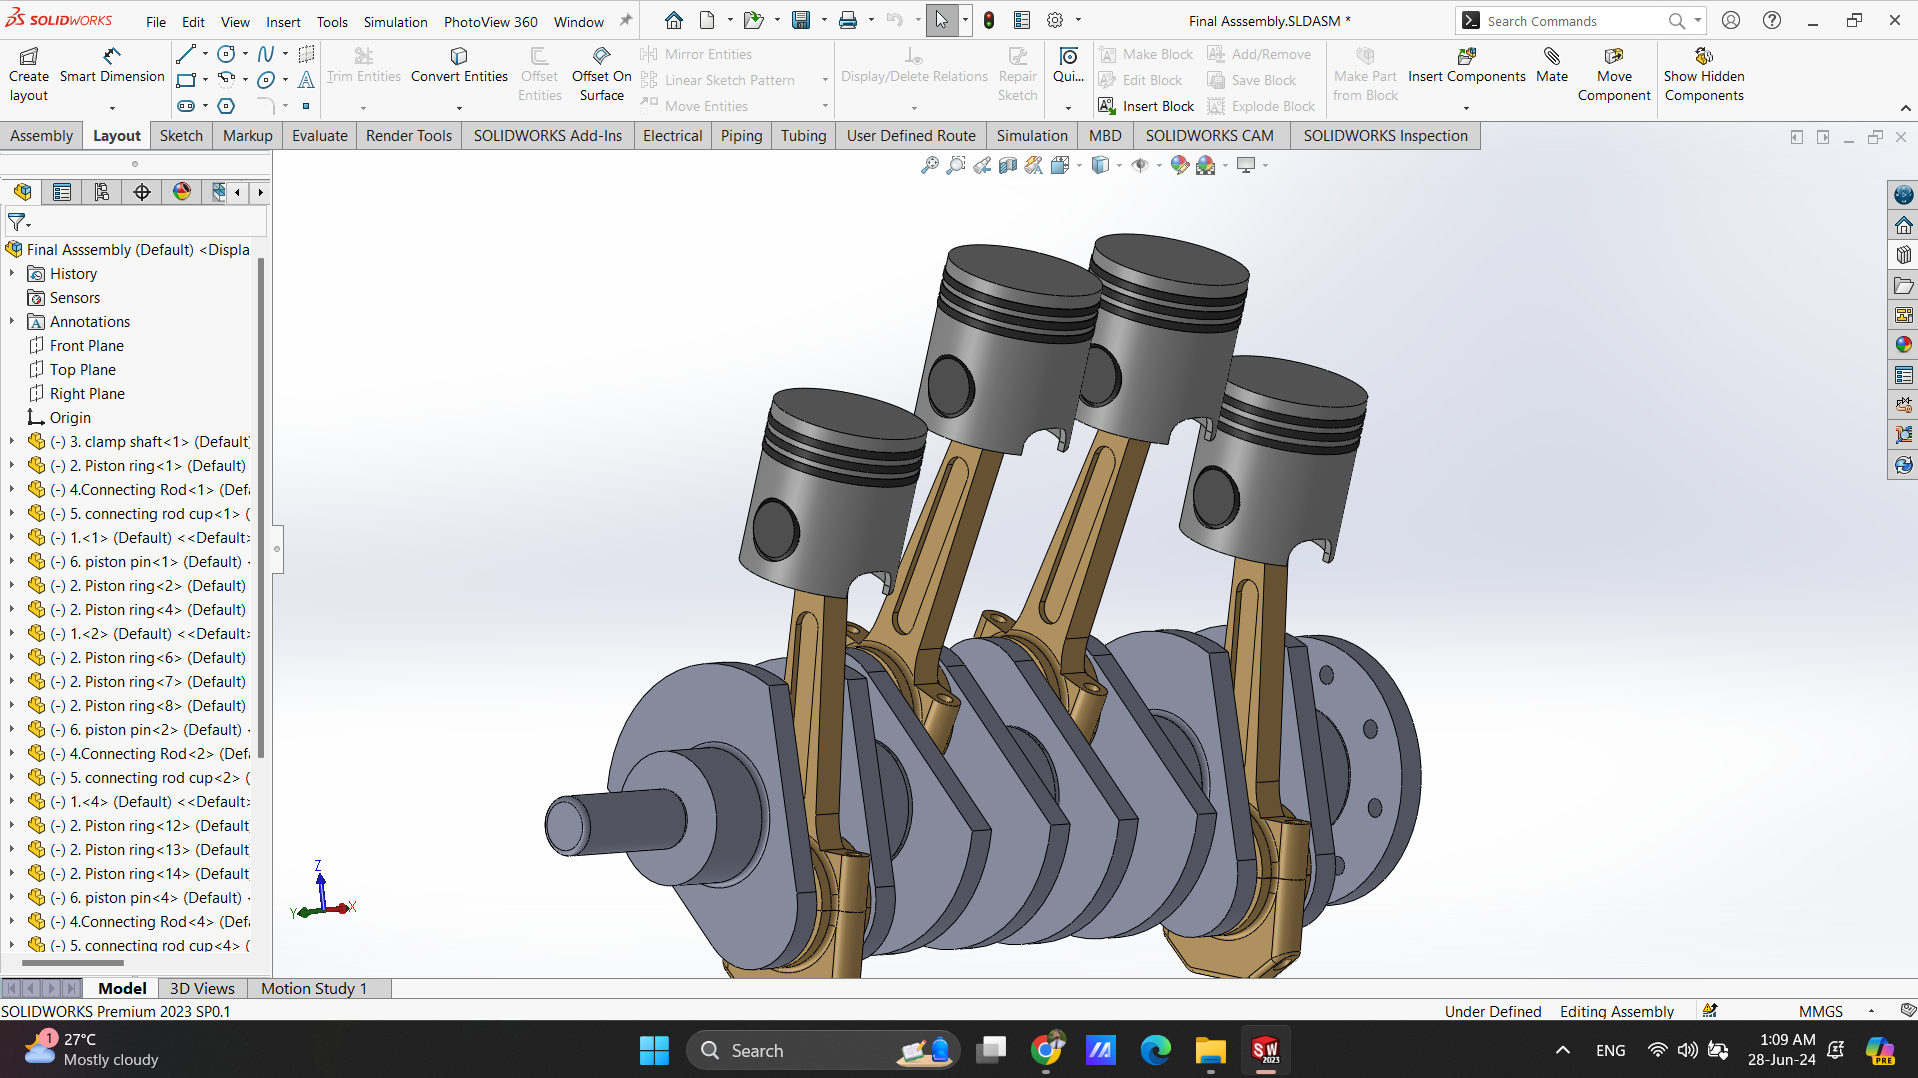The image size is (1918, 1078).
Task: Select the Insert Components tool
Action: click(x=1466, y=66)
